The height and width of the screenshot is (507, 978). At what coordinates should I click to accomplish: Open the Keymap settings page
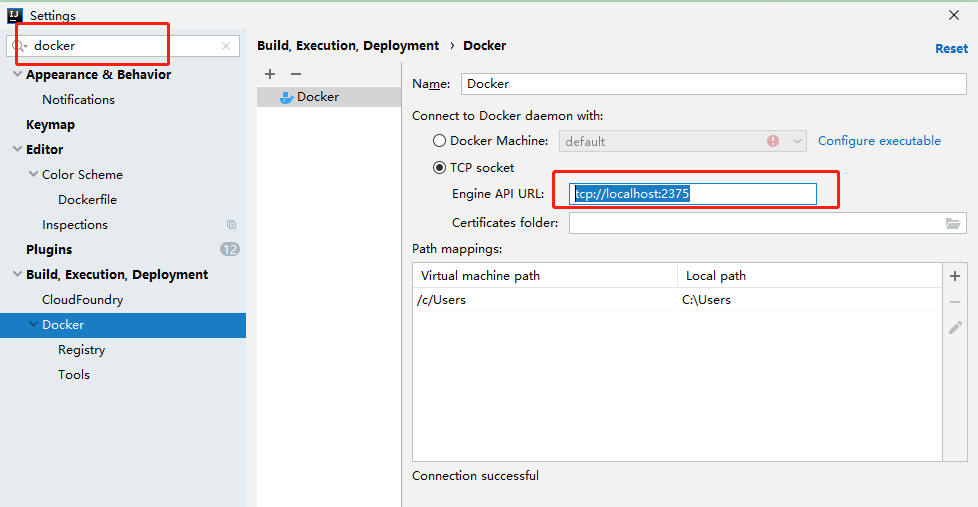click(x=50, y=125)
